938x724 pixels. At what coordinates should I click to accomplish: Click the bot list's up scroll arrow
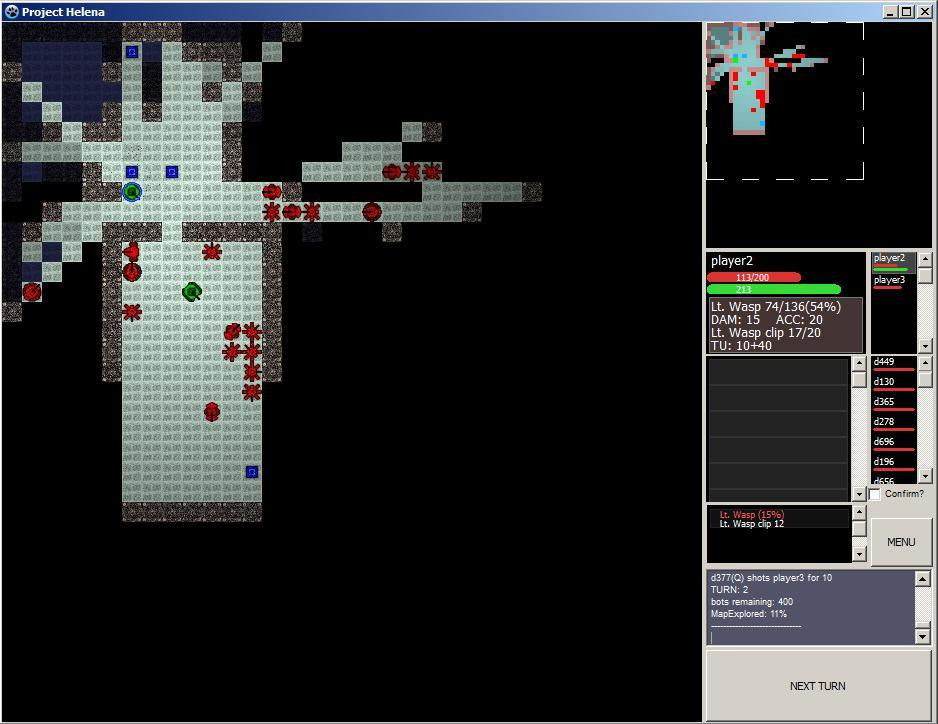click(925, 363)
